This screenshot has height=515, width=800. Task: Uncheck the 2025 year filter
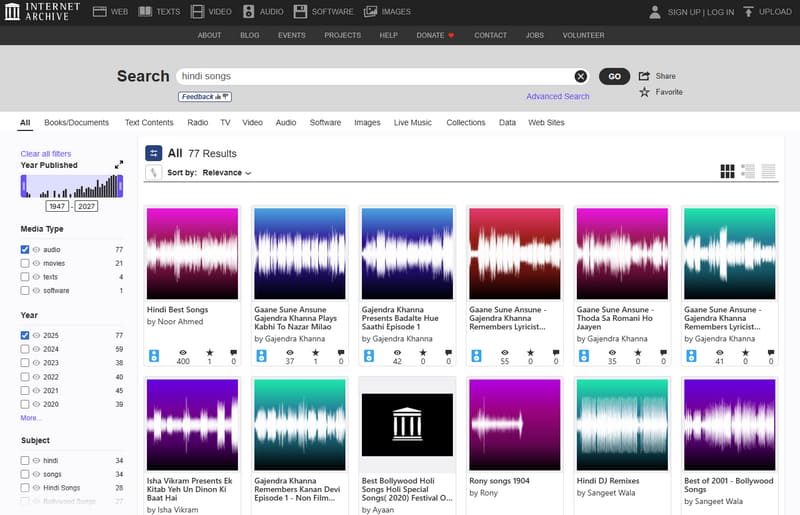[24, 335]
